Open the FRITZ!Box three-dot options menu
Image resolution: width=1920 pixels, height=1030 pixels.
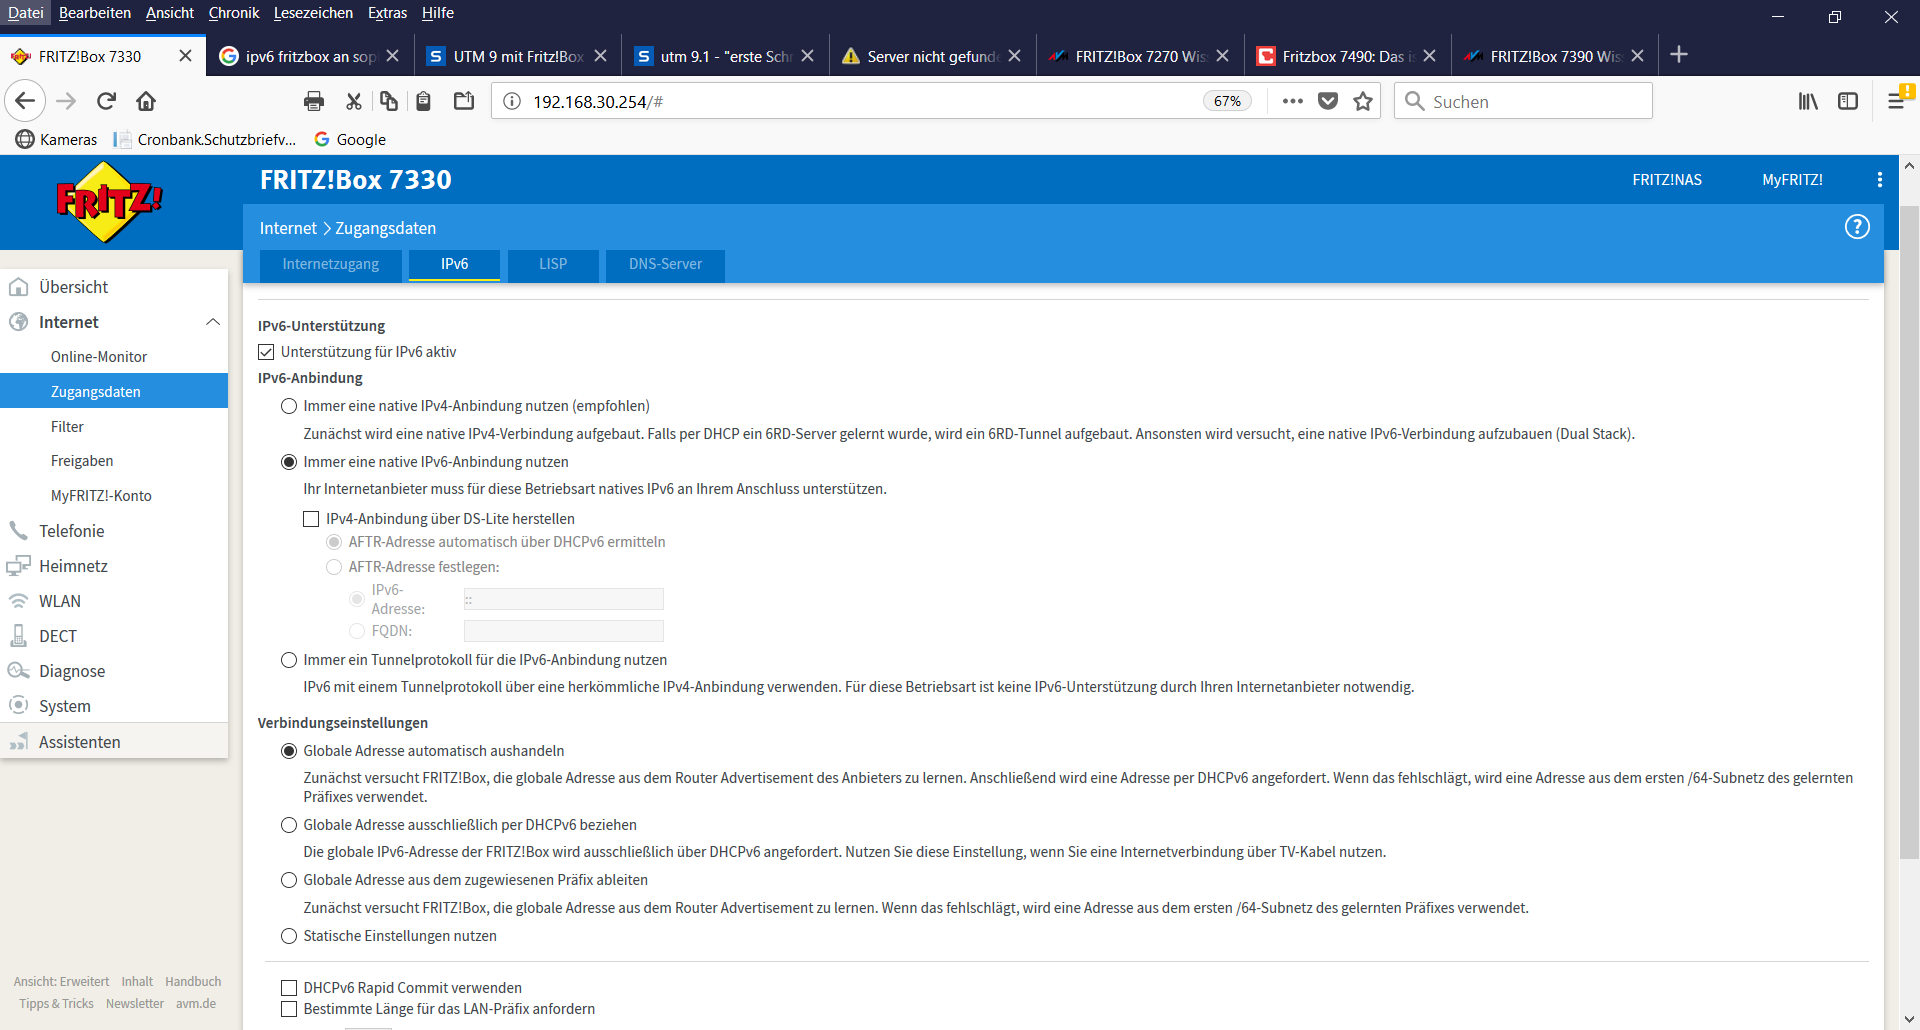pos(1880,180)
